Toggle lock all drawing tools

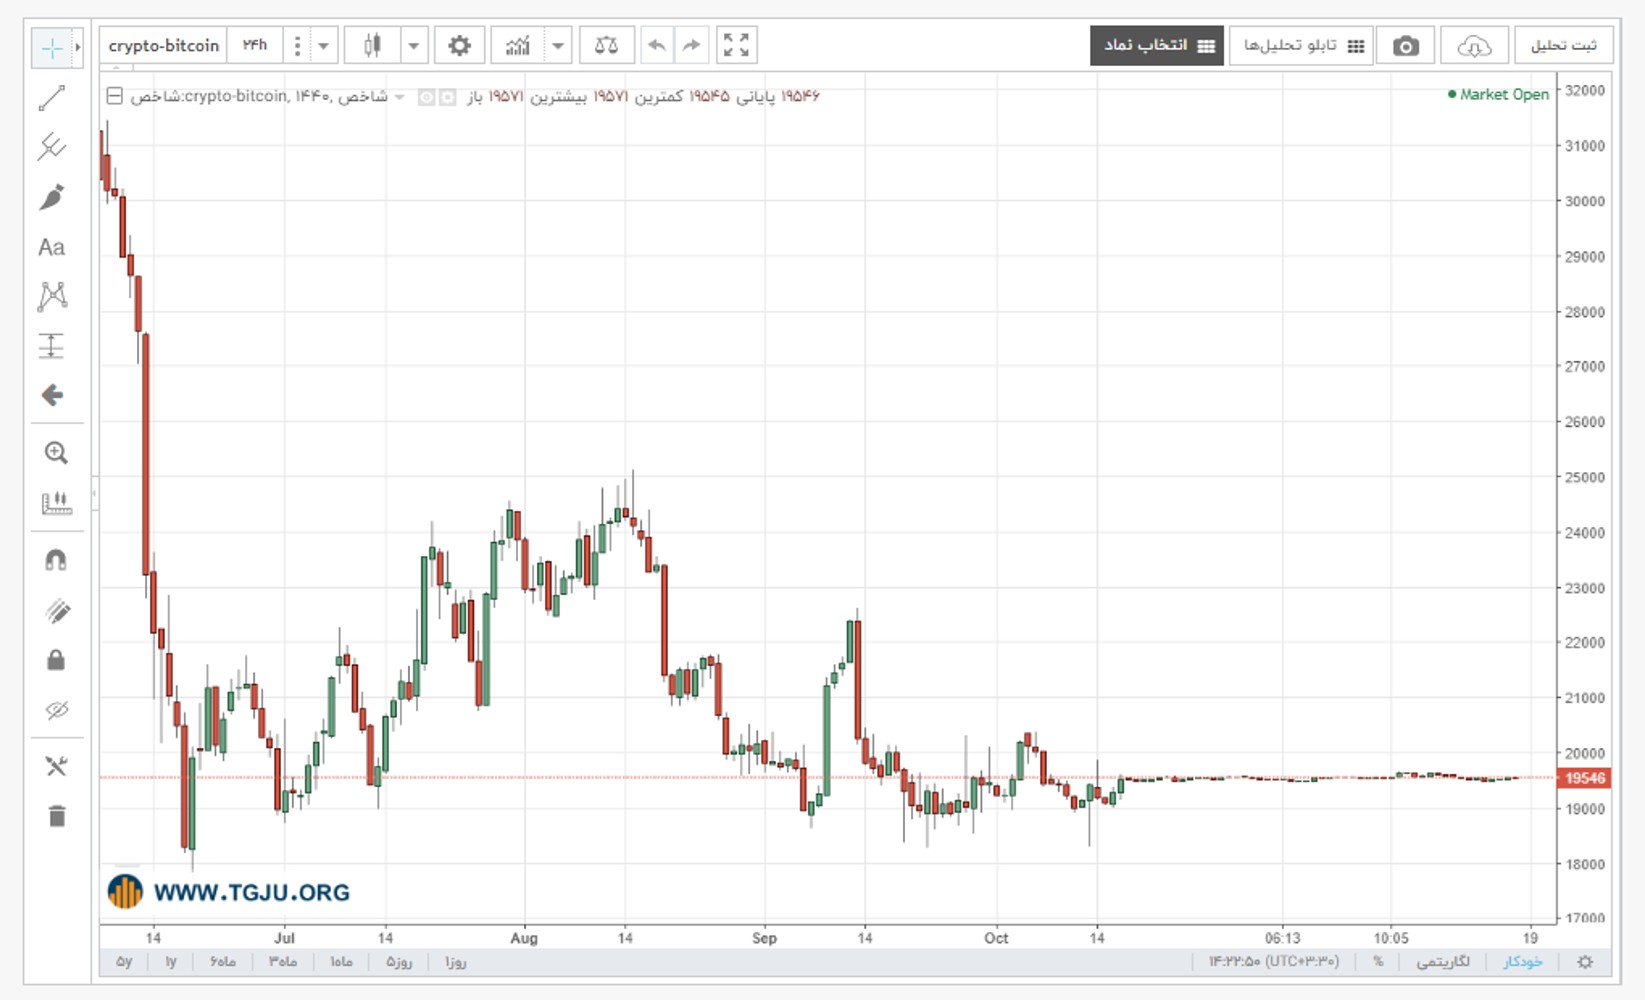coord(57,660)
